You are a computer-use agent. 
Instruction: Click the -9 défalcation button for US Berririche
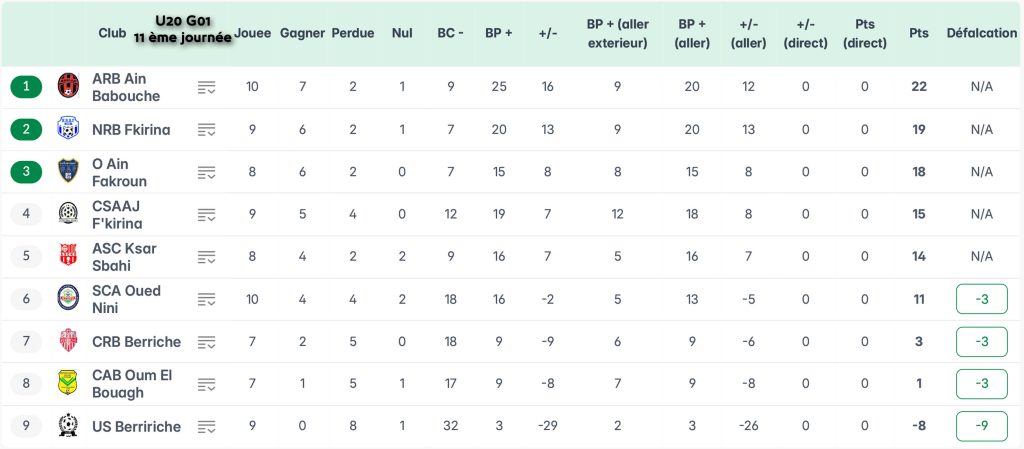(x=981, y=426)
